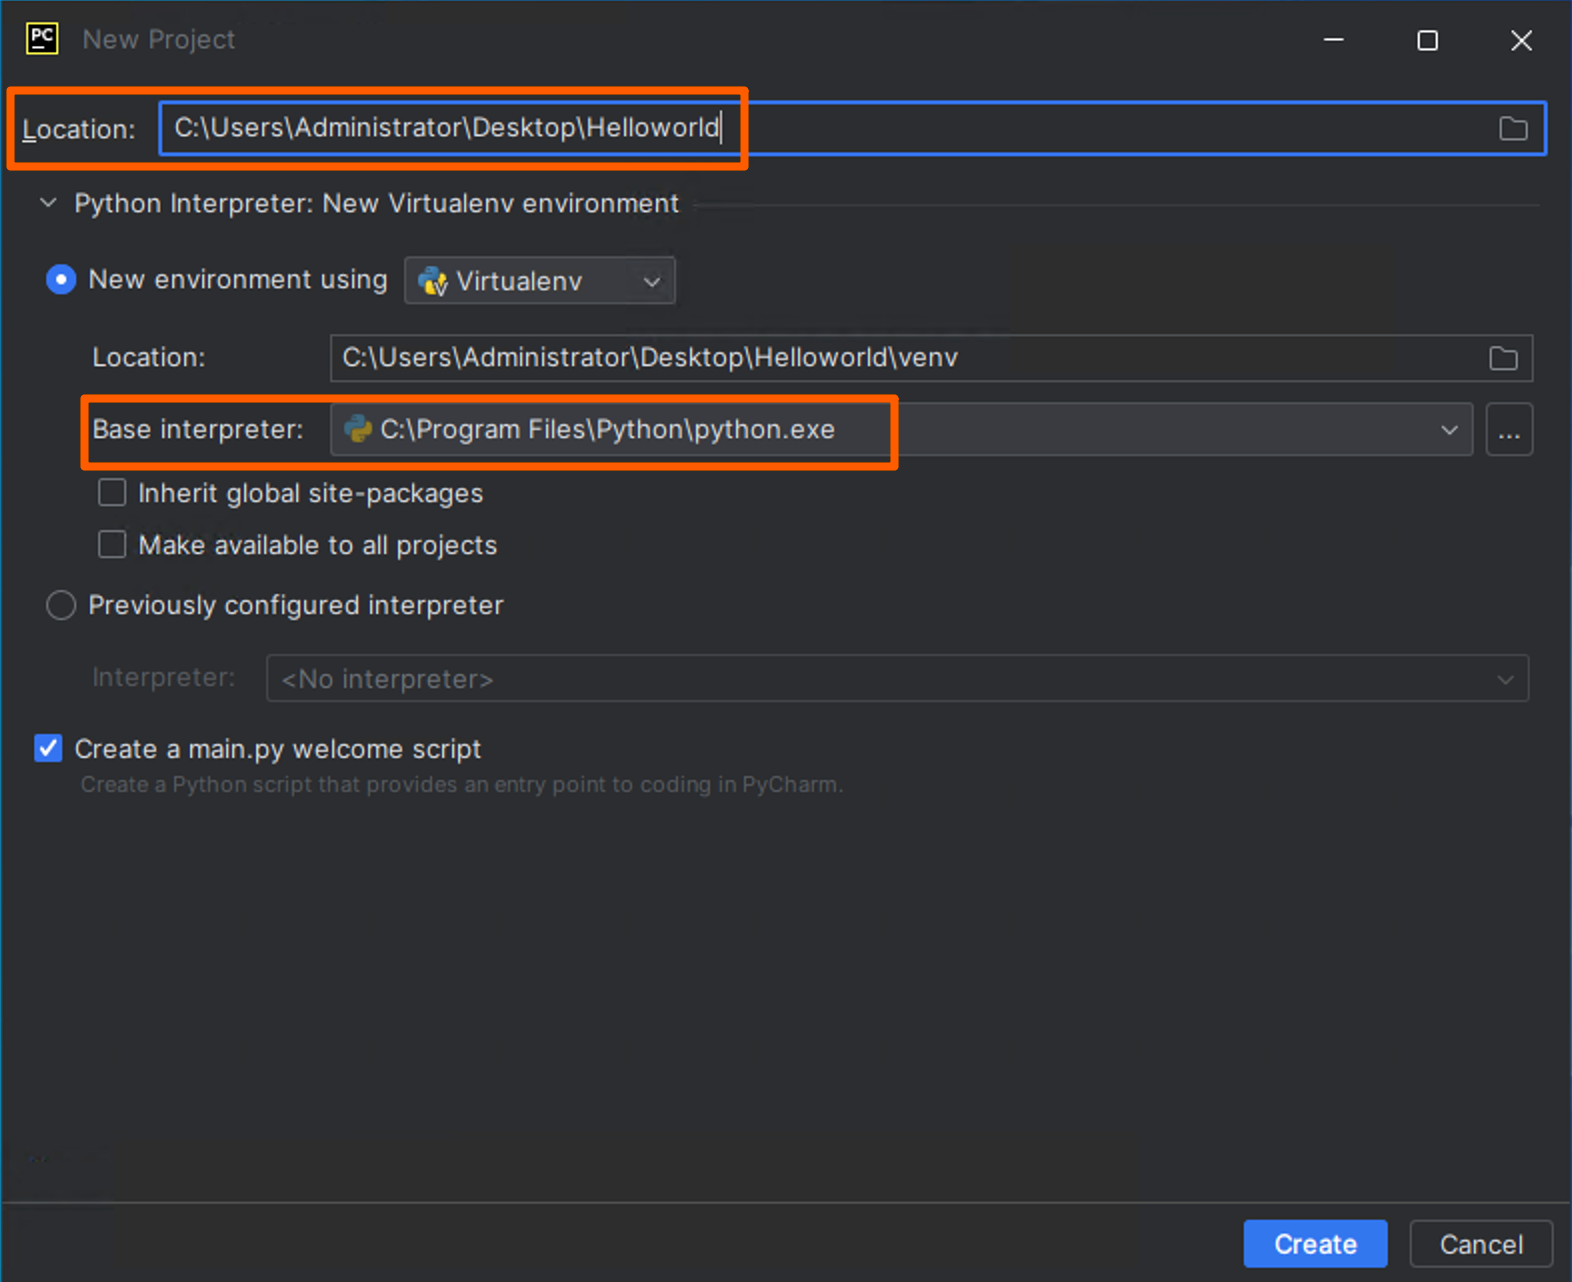
Task: Open the Virtualenv environment type dropdown
Action: coord(540,281)
